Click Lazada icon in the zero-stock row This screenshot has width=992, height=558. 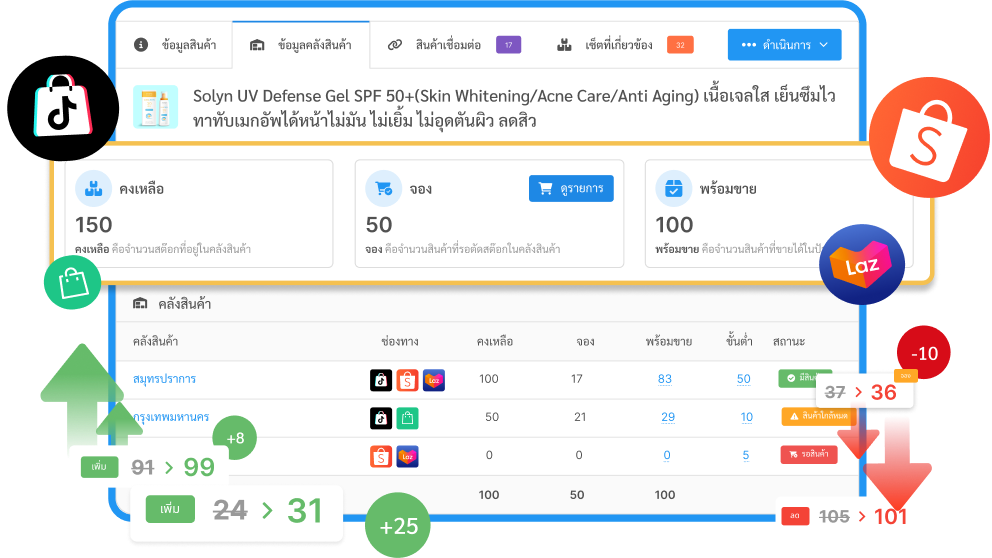(x=407, y=456)
